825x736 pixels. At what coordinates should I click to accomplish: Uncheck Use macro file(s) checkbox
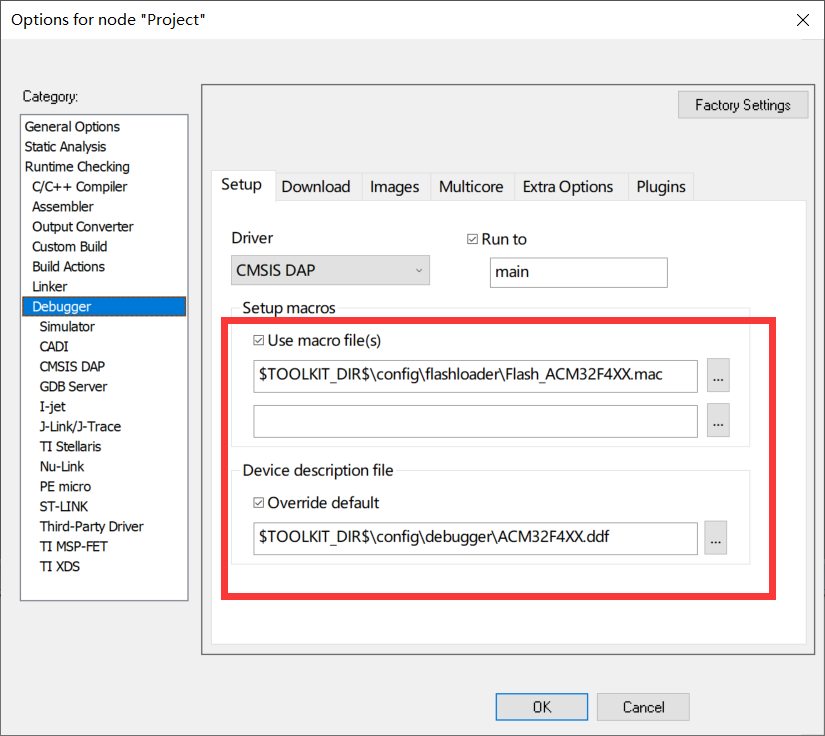click(260, 341)
